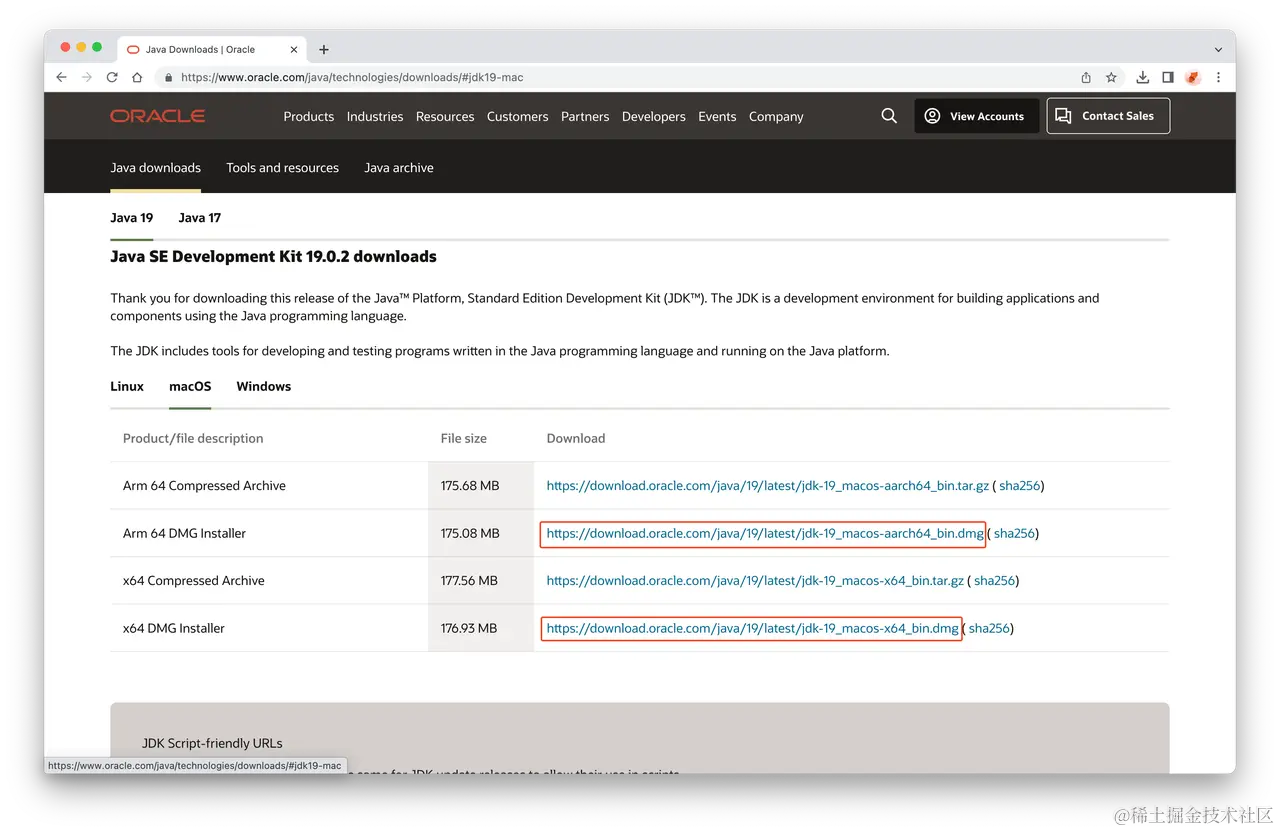Click the red extension icon in the toolbar

pos(1192,77)
